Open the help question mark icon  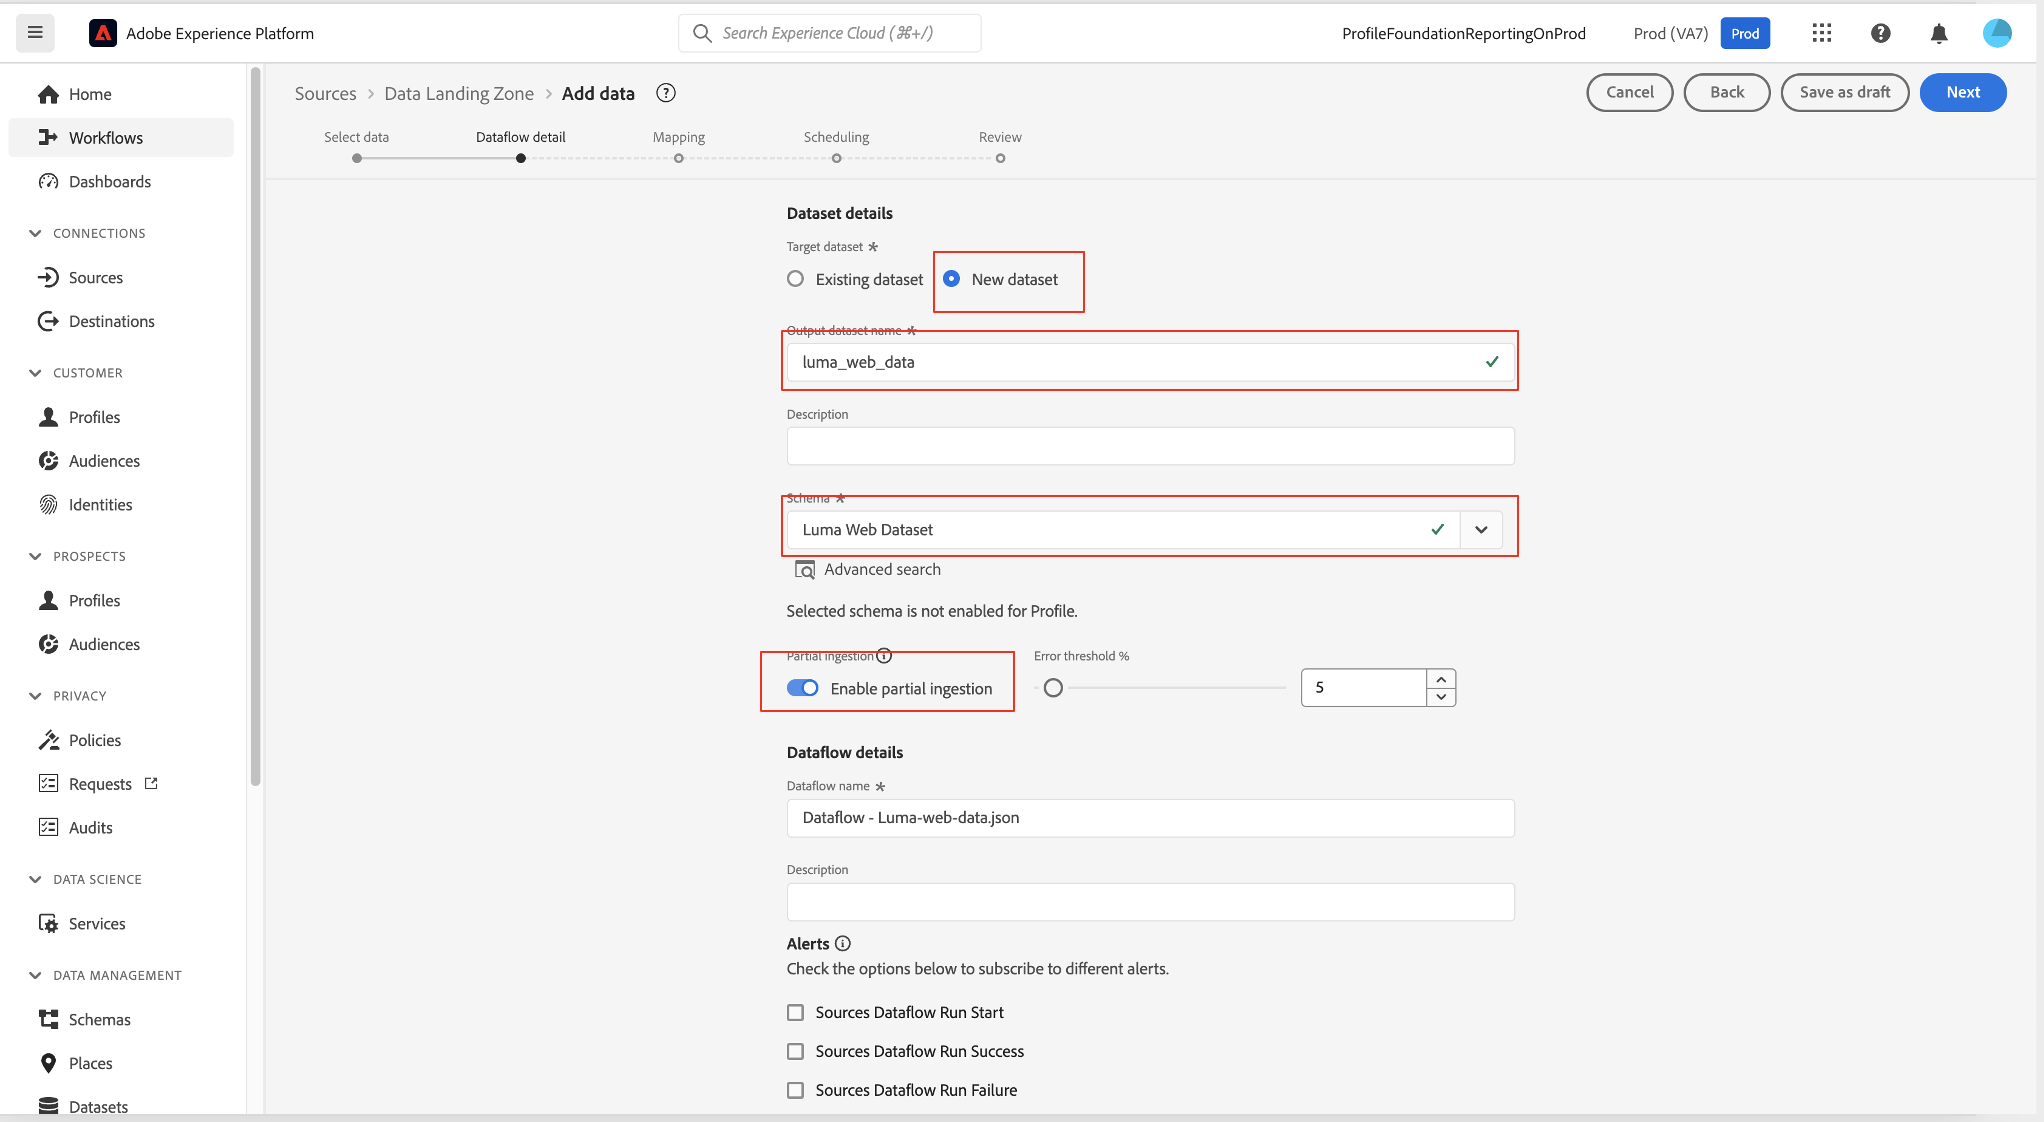1881,33
